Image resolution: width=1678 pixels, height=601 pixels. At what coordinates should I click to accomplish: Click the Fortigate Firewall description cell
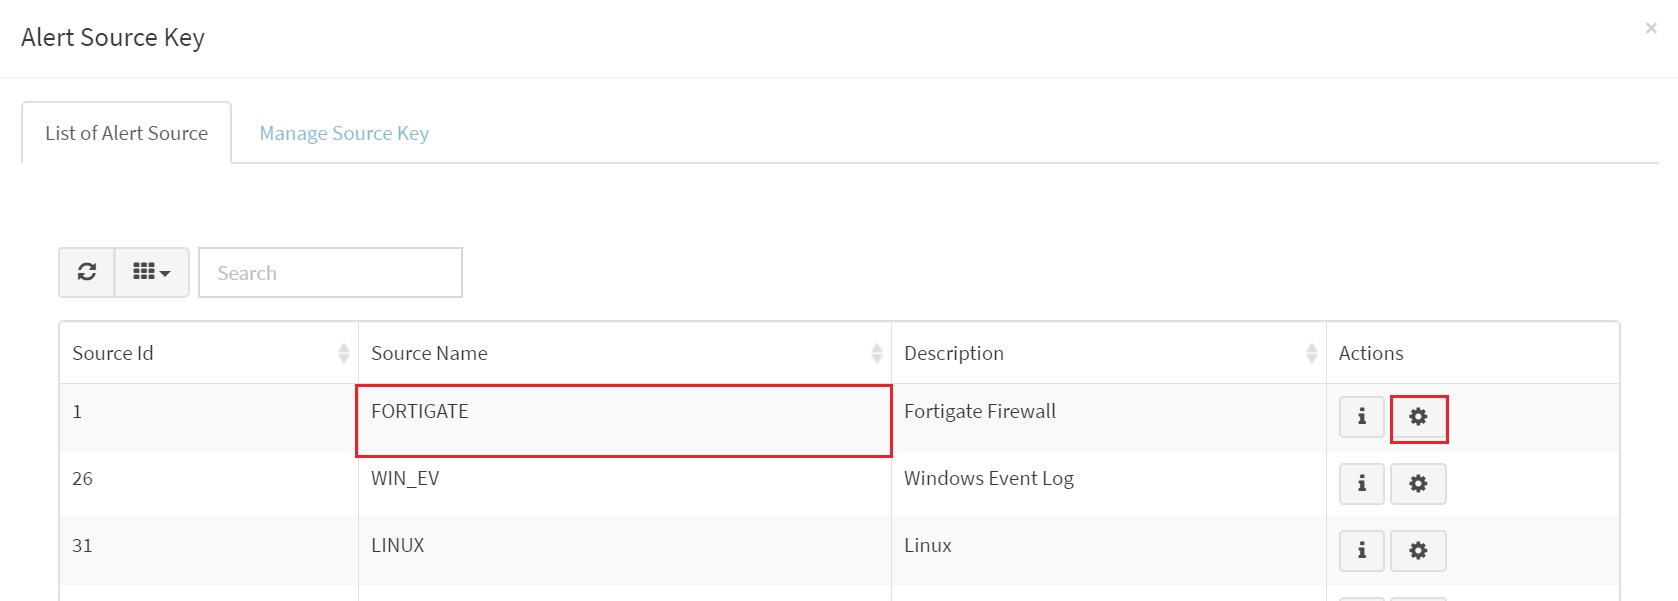tap(1108, 418)
